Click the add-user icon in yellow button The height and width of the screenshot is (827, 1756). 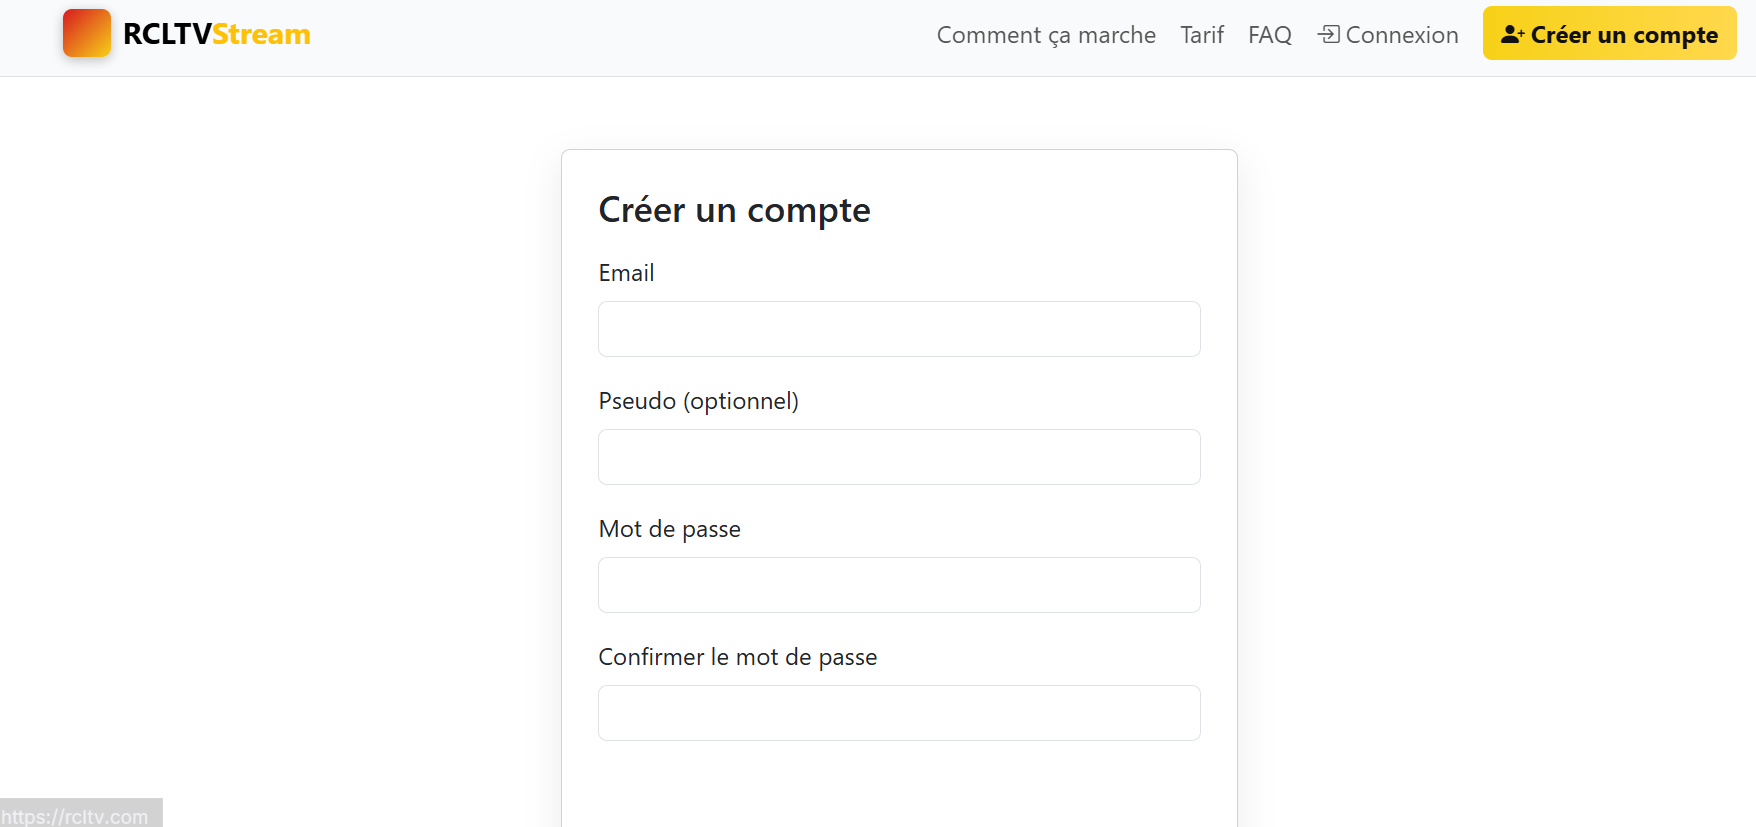click(1513, 33)
